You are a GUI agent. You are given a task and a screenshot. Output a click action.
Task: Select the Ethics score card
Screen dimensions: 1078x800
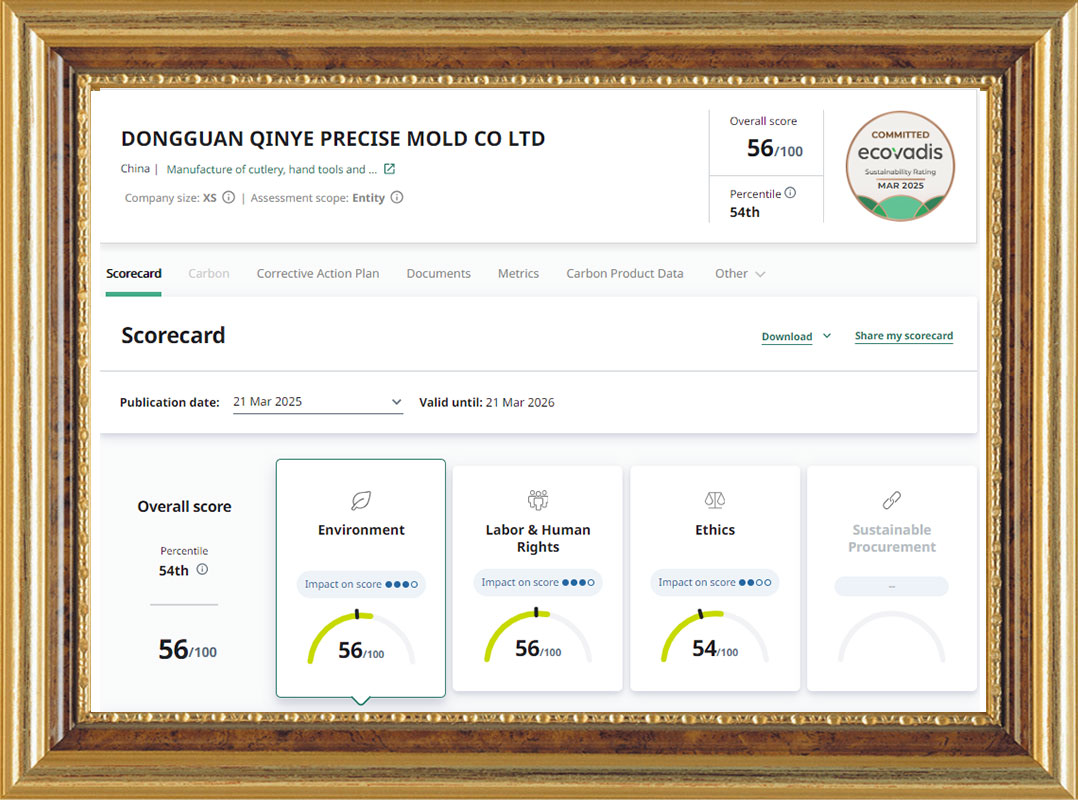point(715,578)
